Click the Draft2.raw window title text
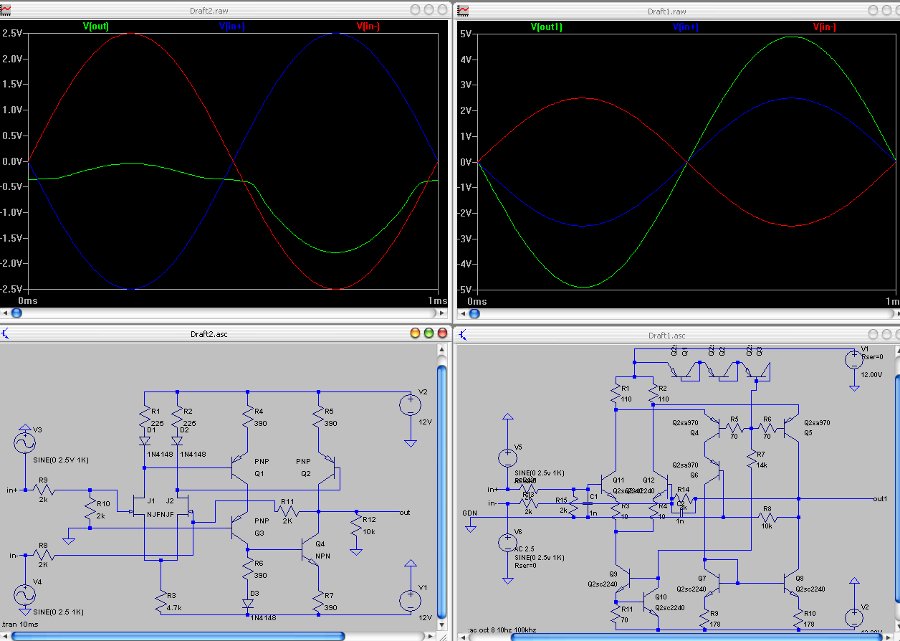 pos(209,11)
